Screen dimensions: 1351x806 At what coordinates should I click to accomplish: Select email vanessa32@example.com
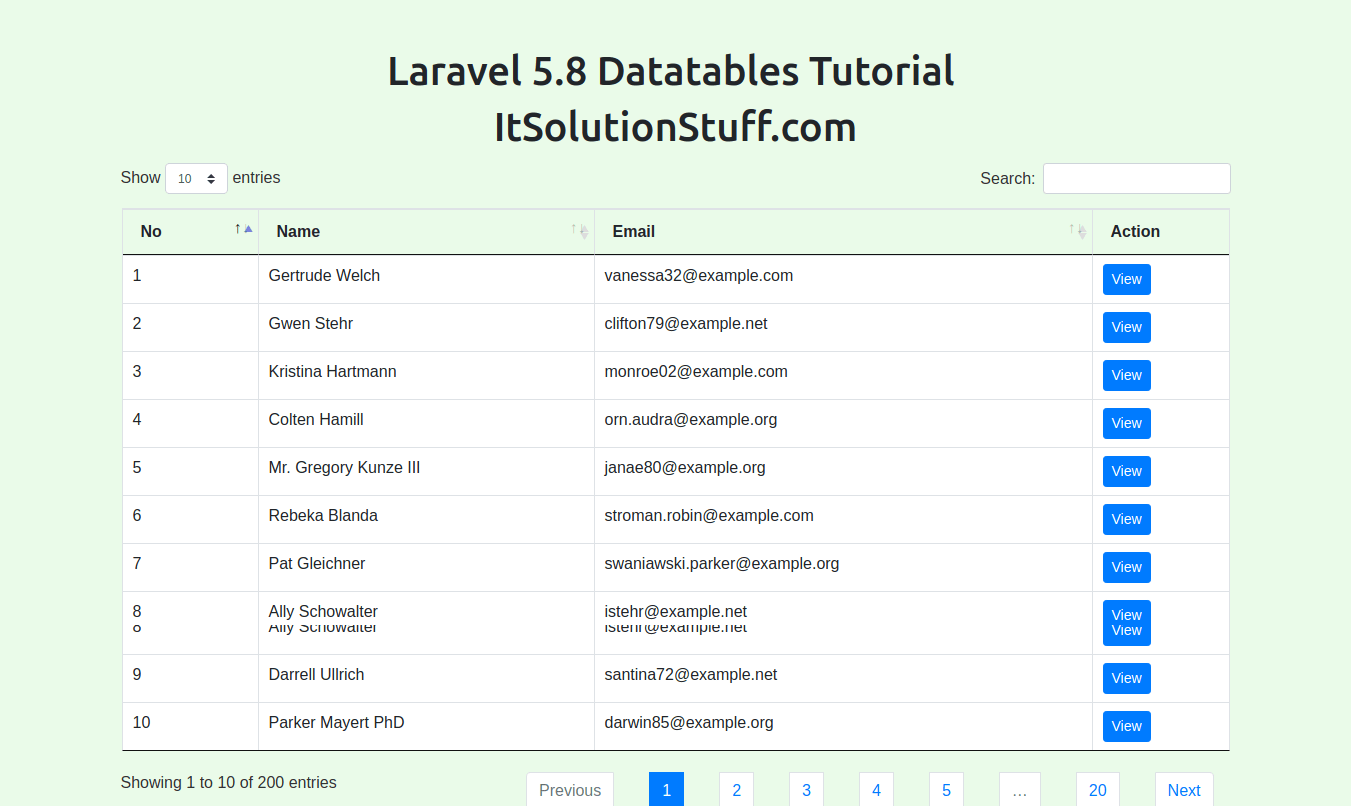click(699, 275)
